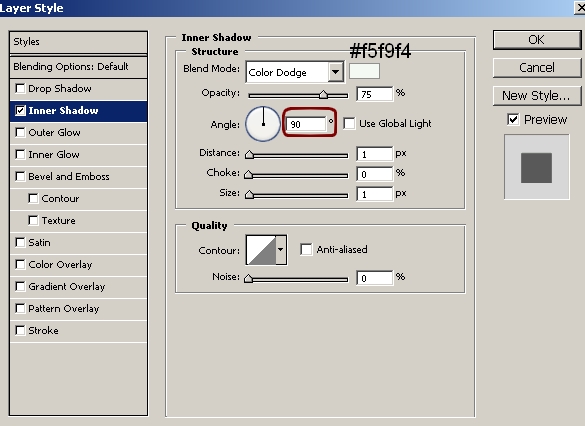This screenshot has width=585, height=426.
Task: Enable the Outer Glow checkbox
Action: tap(20, 133)
